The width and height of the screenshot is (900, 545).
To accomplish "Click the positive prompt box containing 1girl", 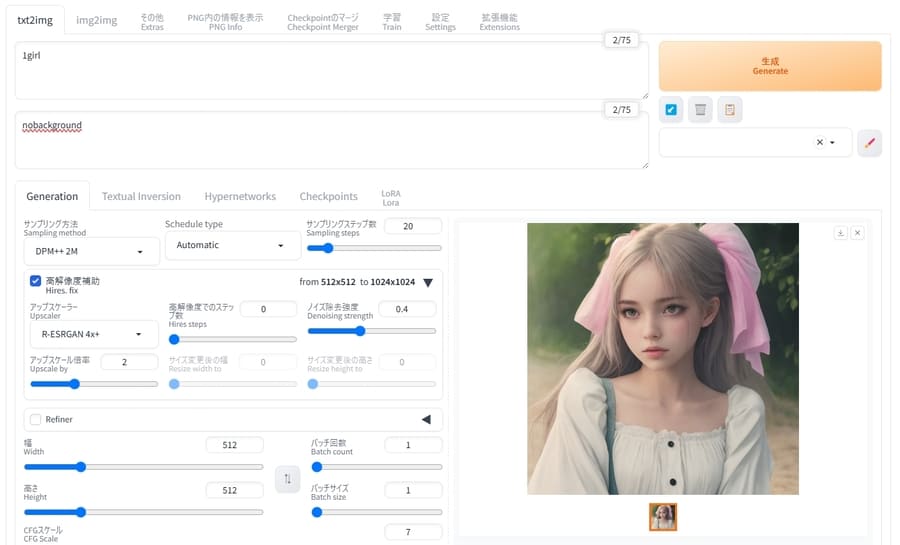I will (x=331, y=70).
